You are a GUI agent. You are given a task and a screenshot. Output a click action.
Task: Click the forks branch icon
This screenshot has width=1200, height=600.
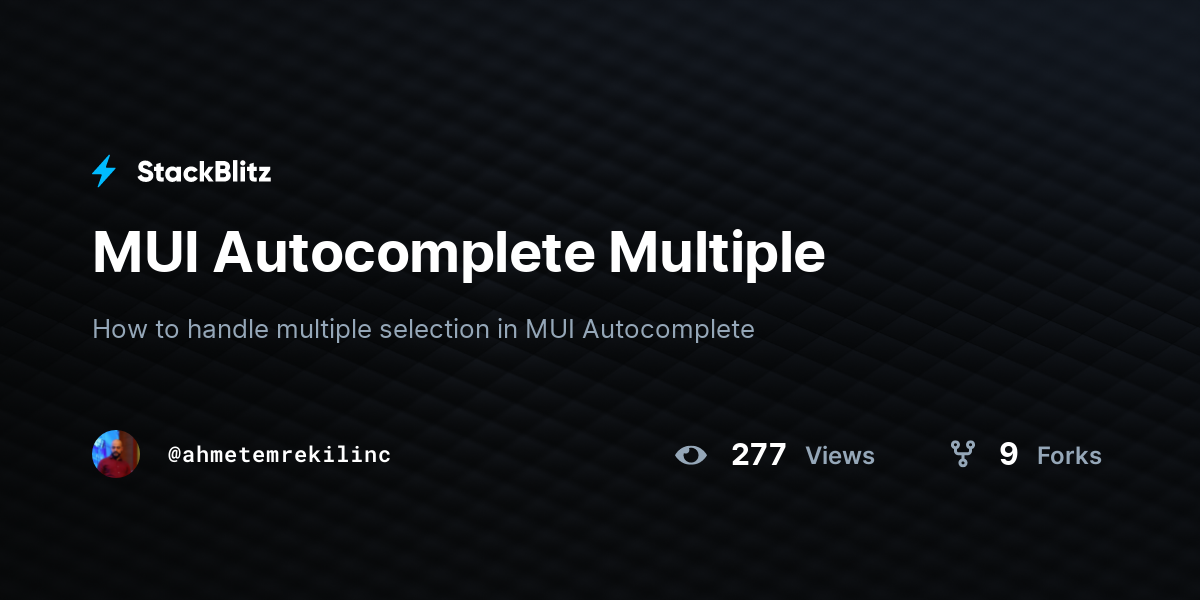(x=962, y=455)
